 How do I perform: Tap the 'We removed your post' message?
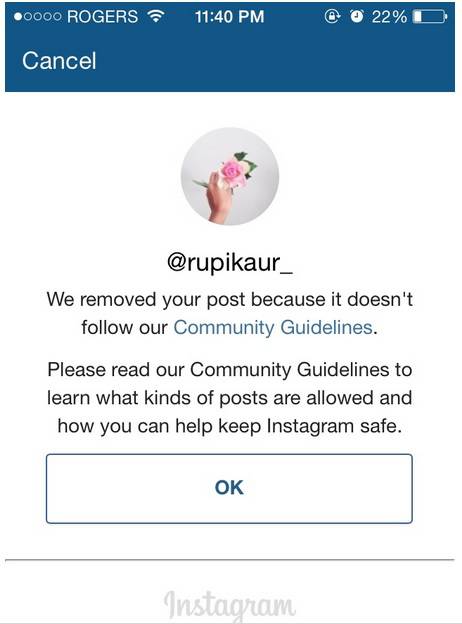(230, 314)
